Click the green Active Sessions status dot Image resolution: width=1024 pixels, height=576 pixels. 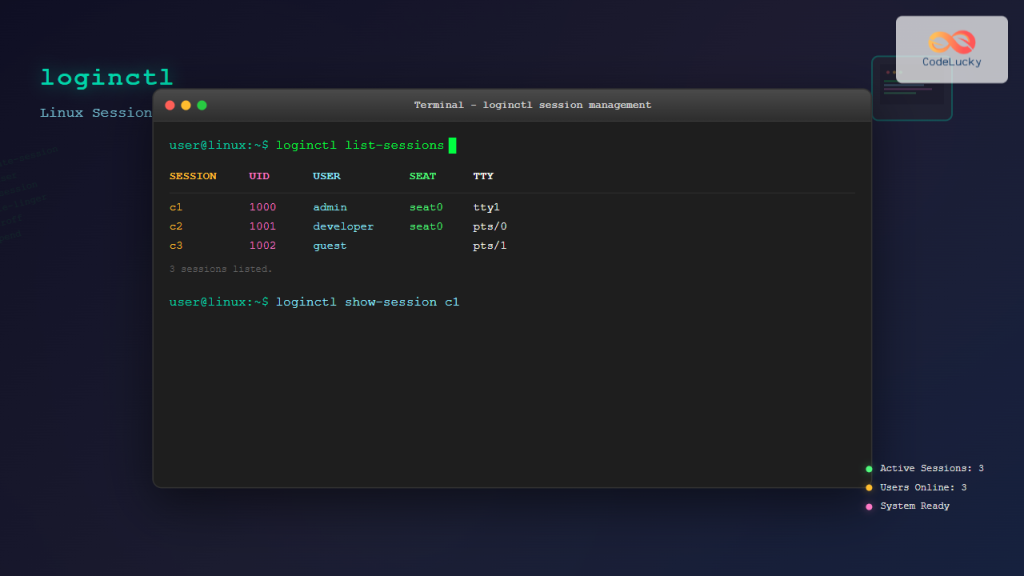click(x=868, y=468)
